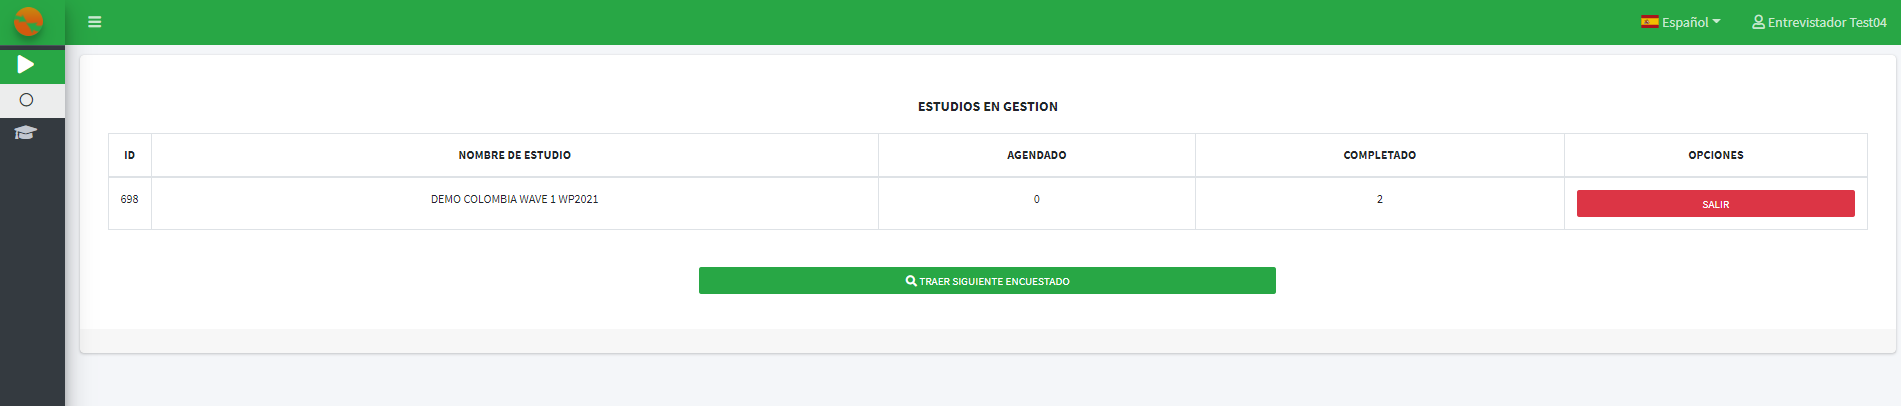
Task: Click the user profile silhouette icon
Action: tap(1758, 22)
